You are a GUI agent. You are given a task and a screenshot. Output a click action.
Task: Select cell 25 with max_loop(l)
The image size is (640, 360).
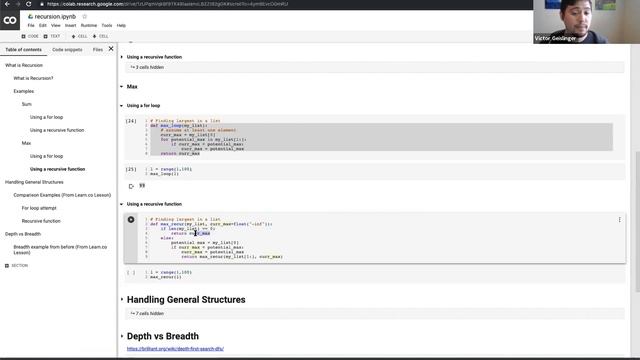pyautogui.click(x=375, y=171)
